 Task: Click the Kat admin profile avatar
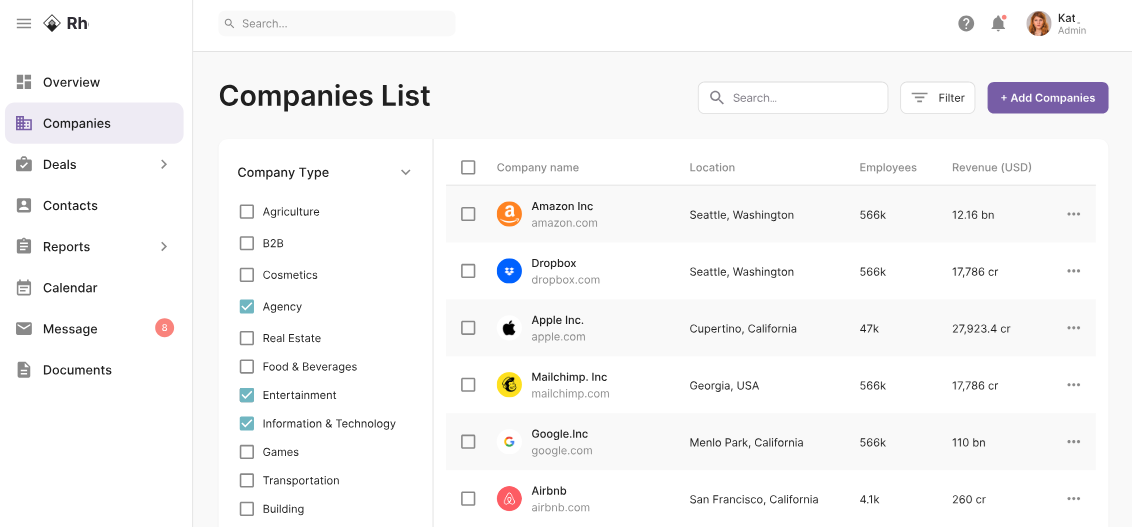[1039, 23]
